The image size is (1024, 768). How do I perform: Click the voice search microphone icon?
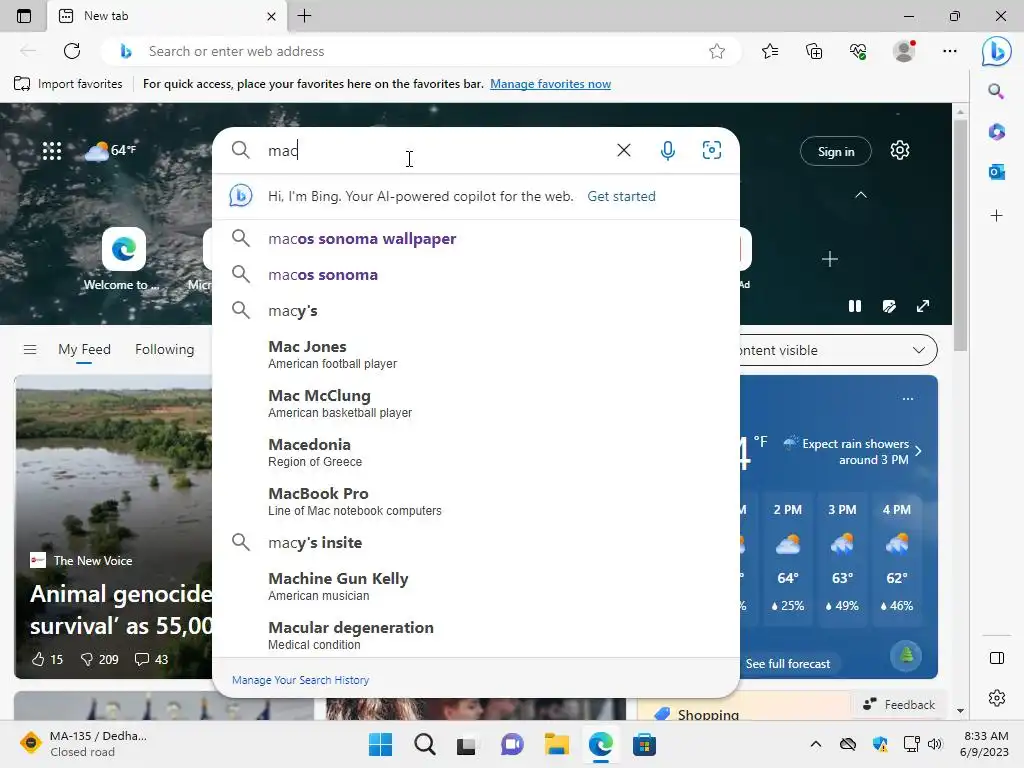pyautogui.click(x=667, y=150)
